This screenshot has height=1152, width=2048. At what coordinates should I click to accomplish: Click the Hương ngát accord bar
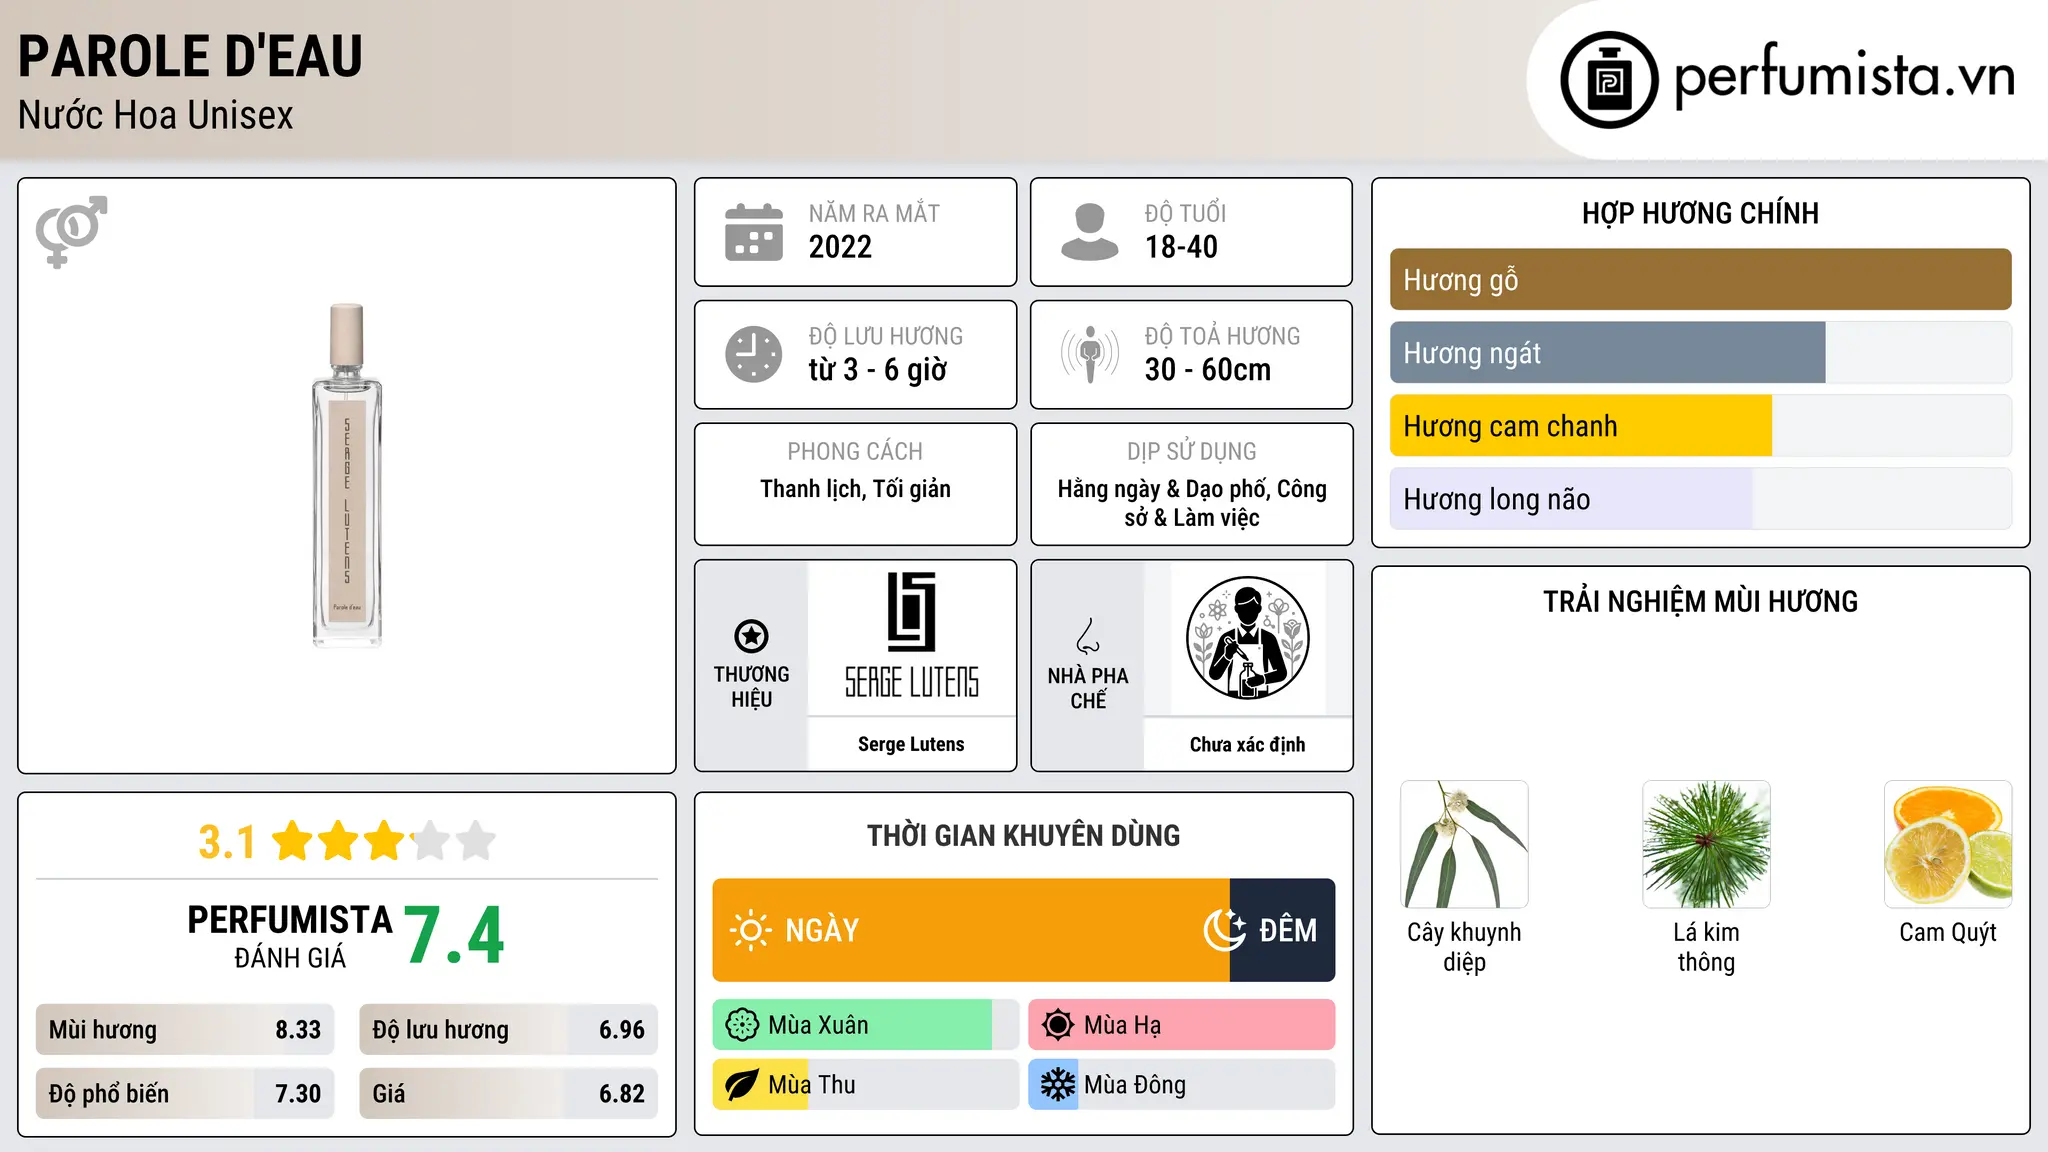pyautogui.click(x=1700, y=353)
